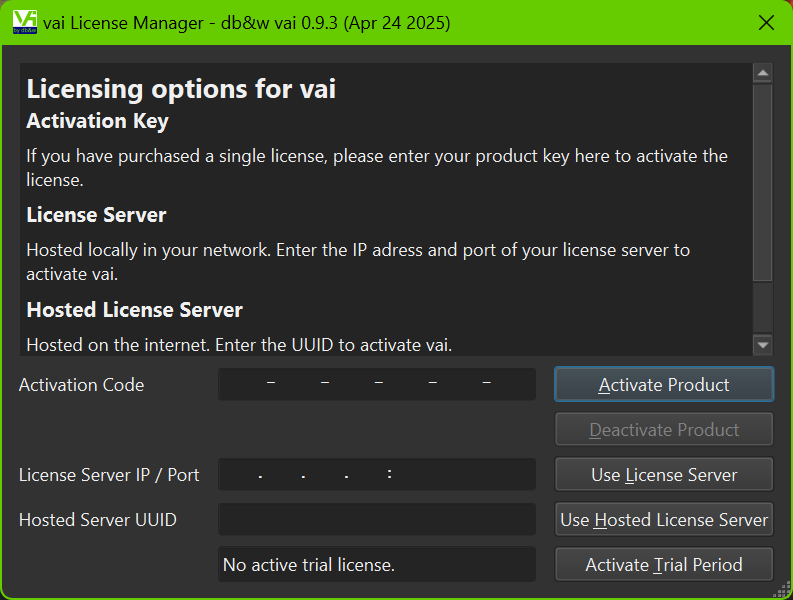This screenshot has width=793, height=600.
Task: Click Activate Trial Period button
Action: (x=664, y=564)
